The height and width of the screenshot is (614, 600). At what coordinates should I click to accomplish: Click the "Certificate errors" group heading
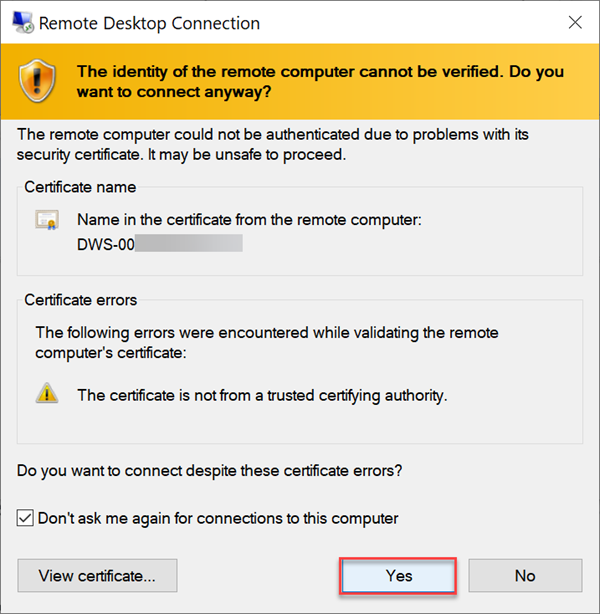81,300
